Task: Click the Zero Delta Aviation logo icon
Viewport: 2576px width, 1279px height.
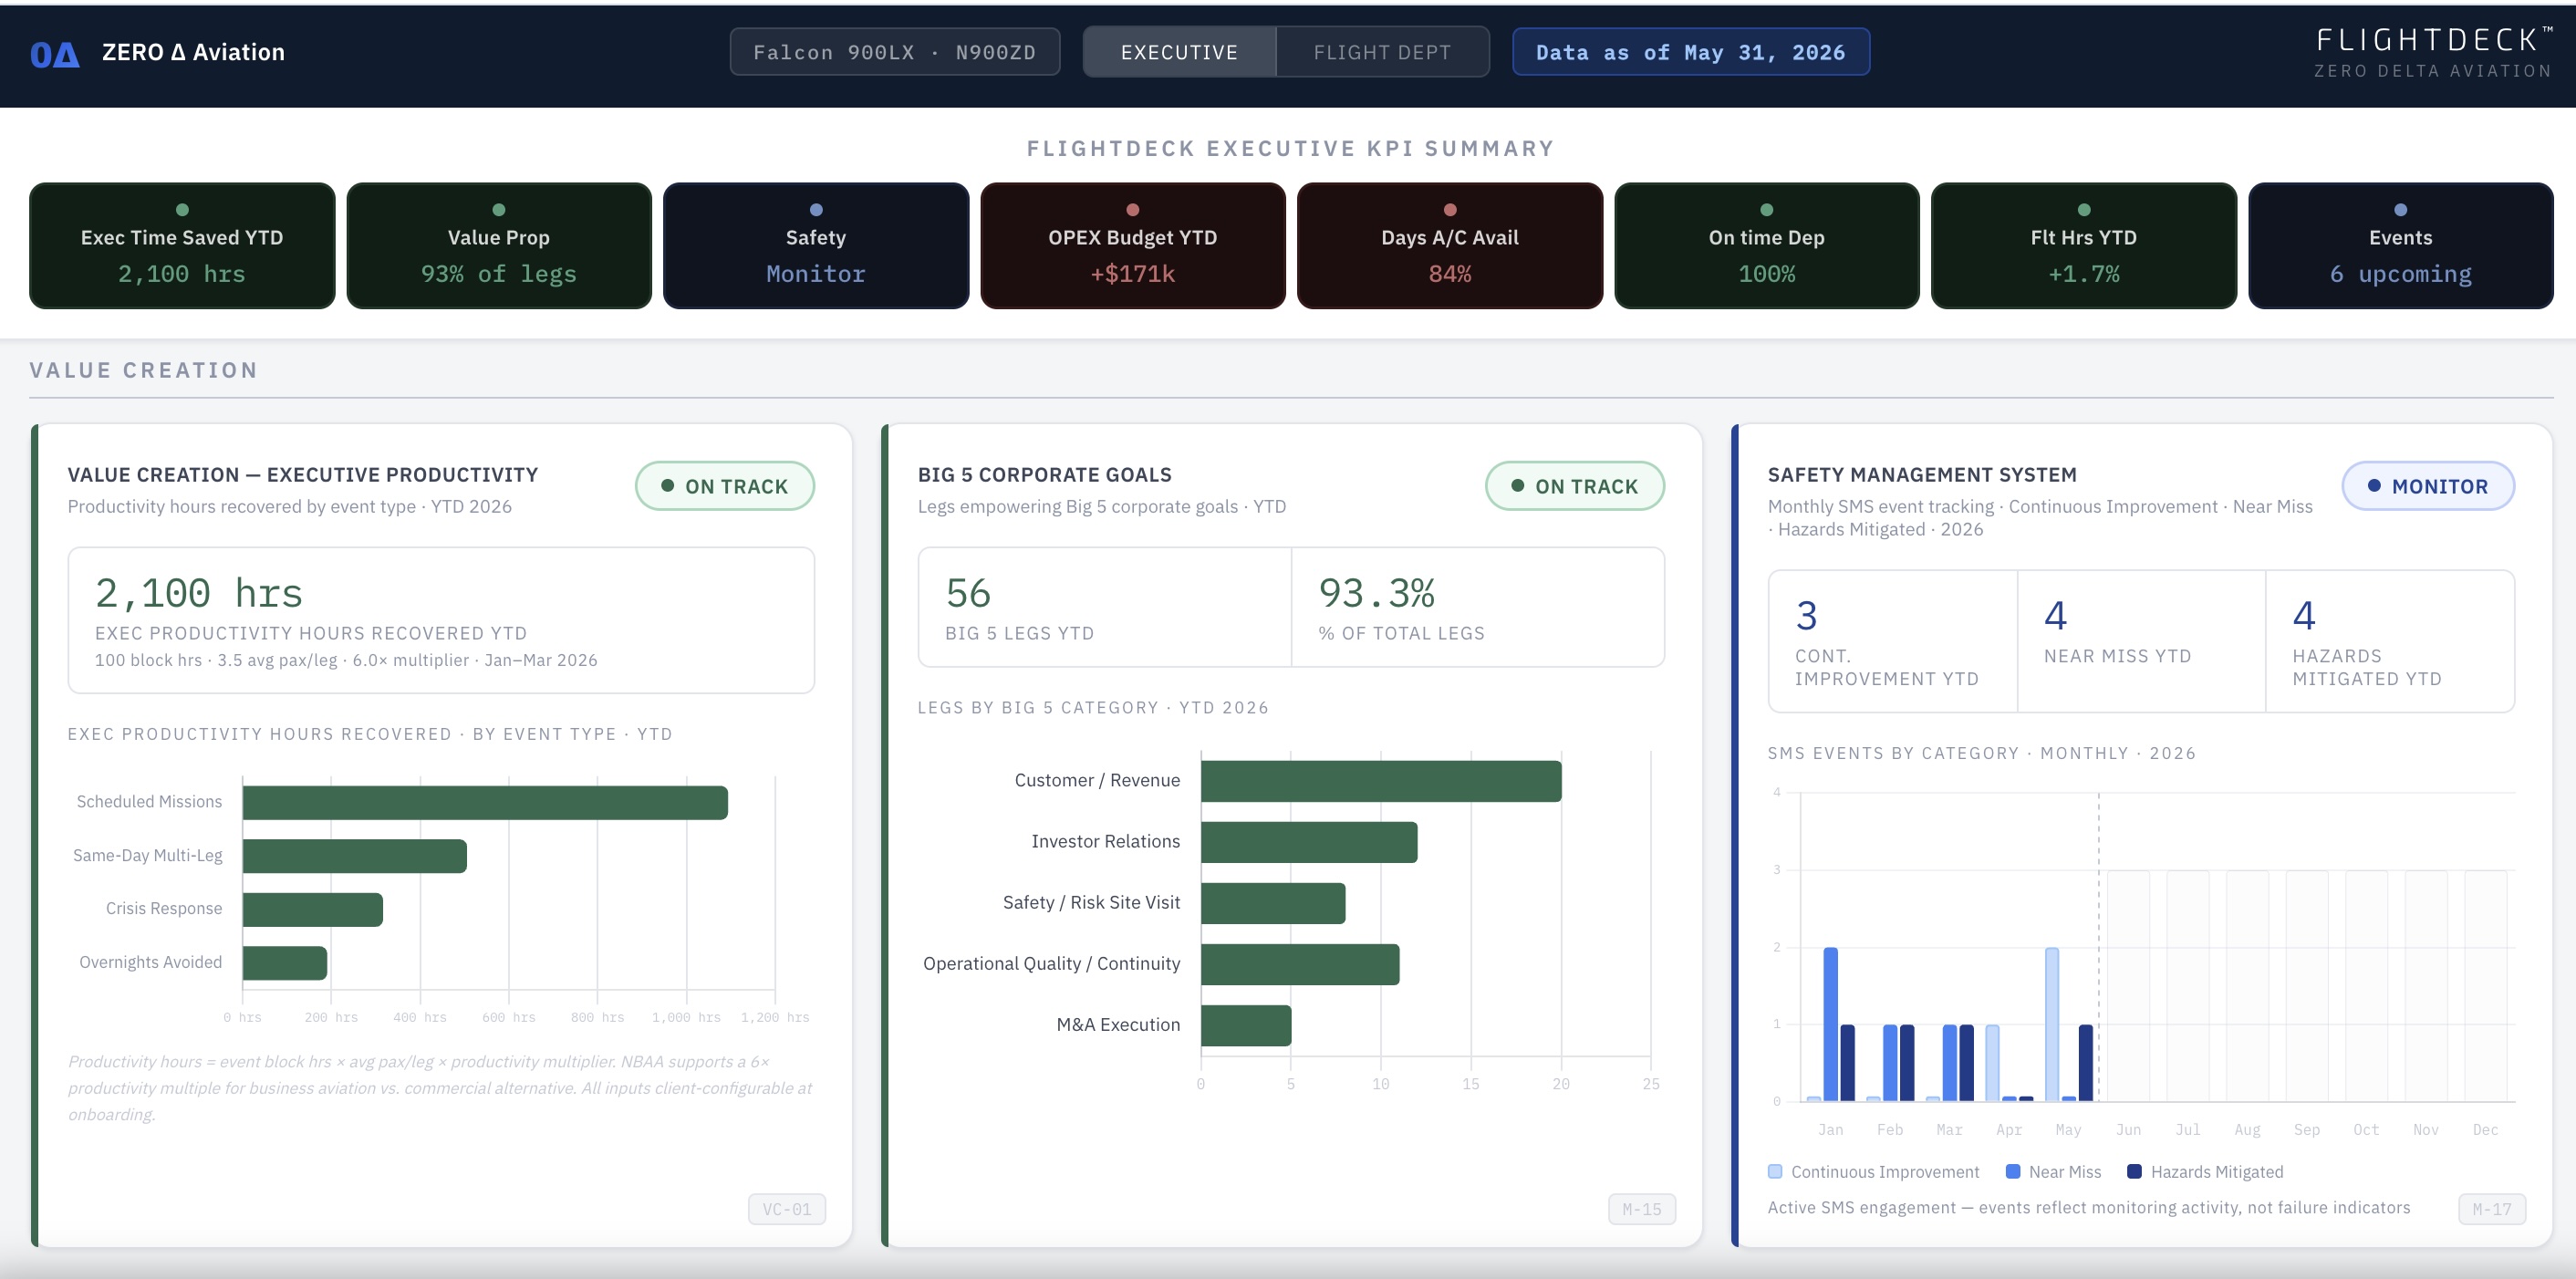Action: click(54, 53)
